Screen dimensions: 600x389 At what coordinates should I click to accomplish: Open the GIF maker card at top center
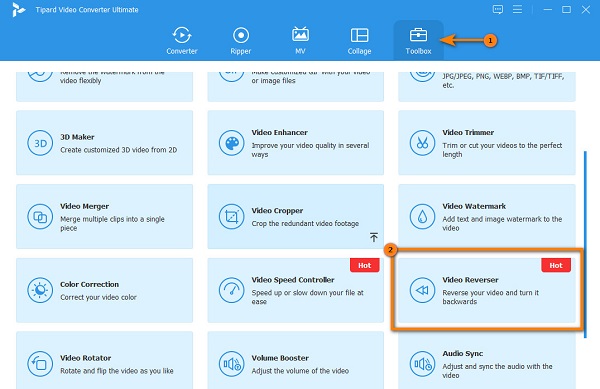296,86
